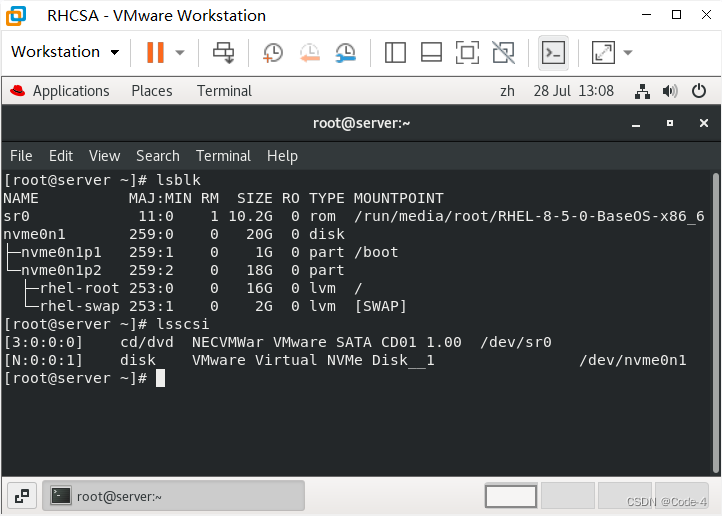Toggle Unity mode icon
Viewport: 722px width, 516px height.
coord(503,52)
